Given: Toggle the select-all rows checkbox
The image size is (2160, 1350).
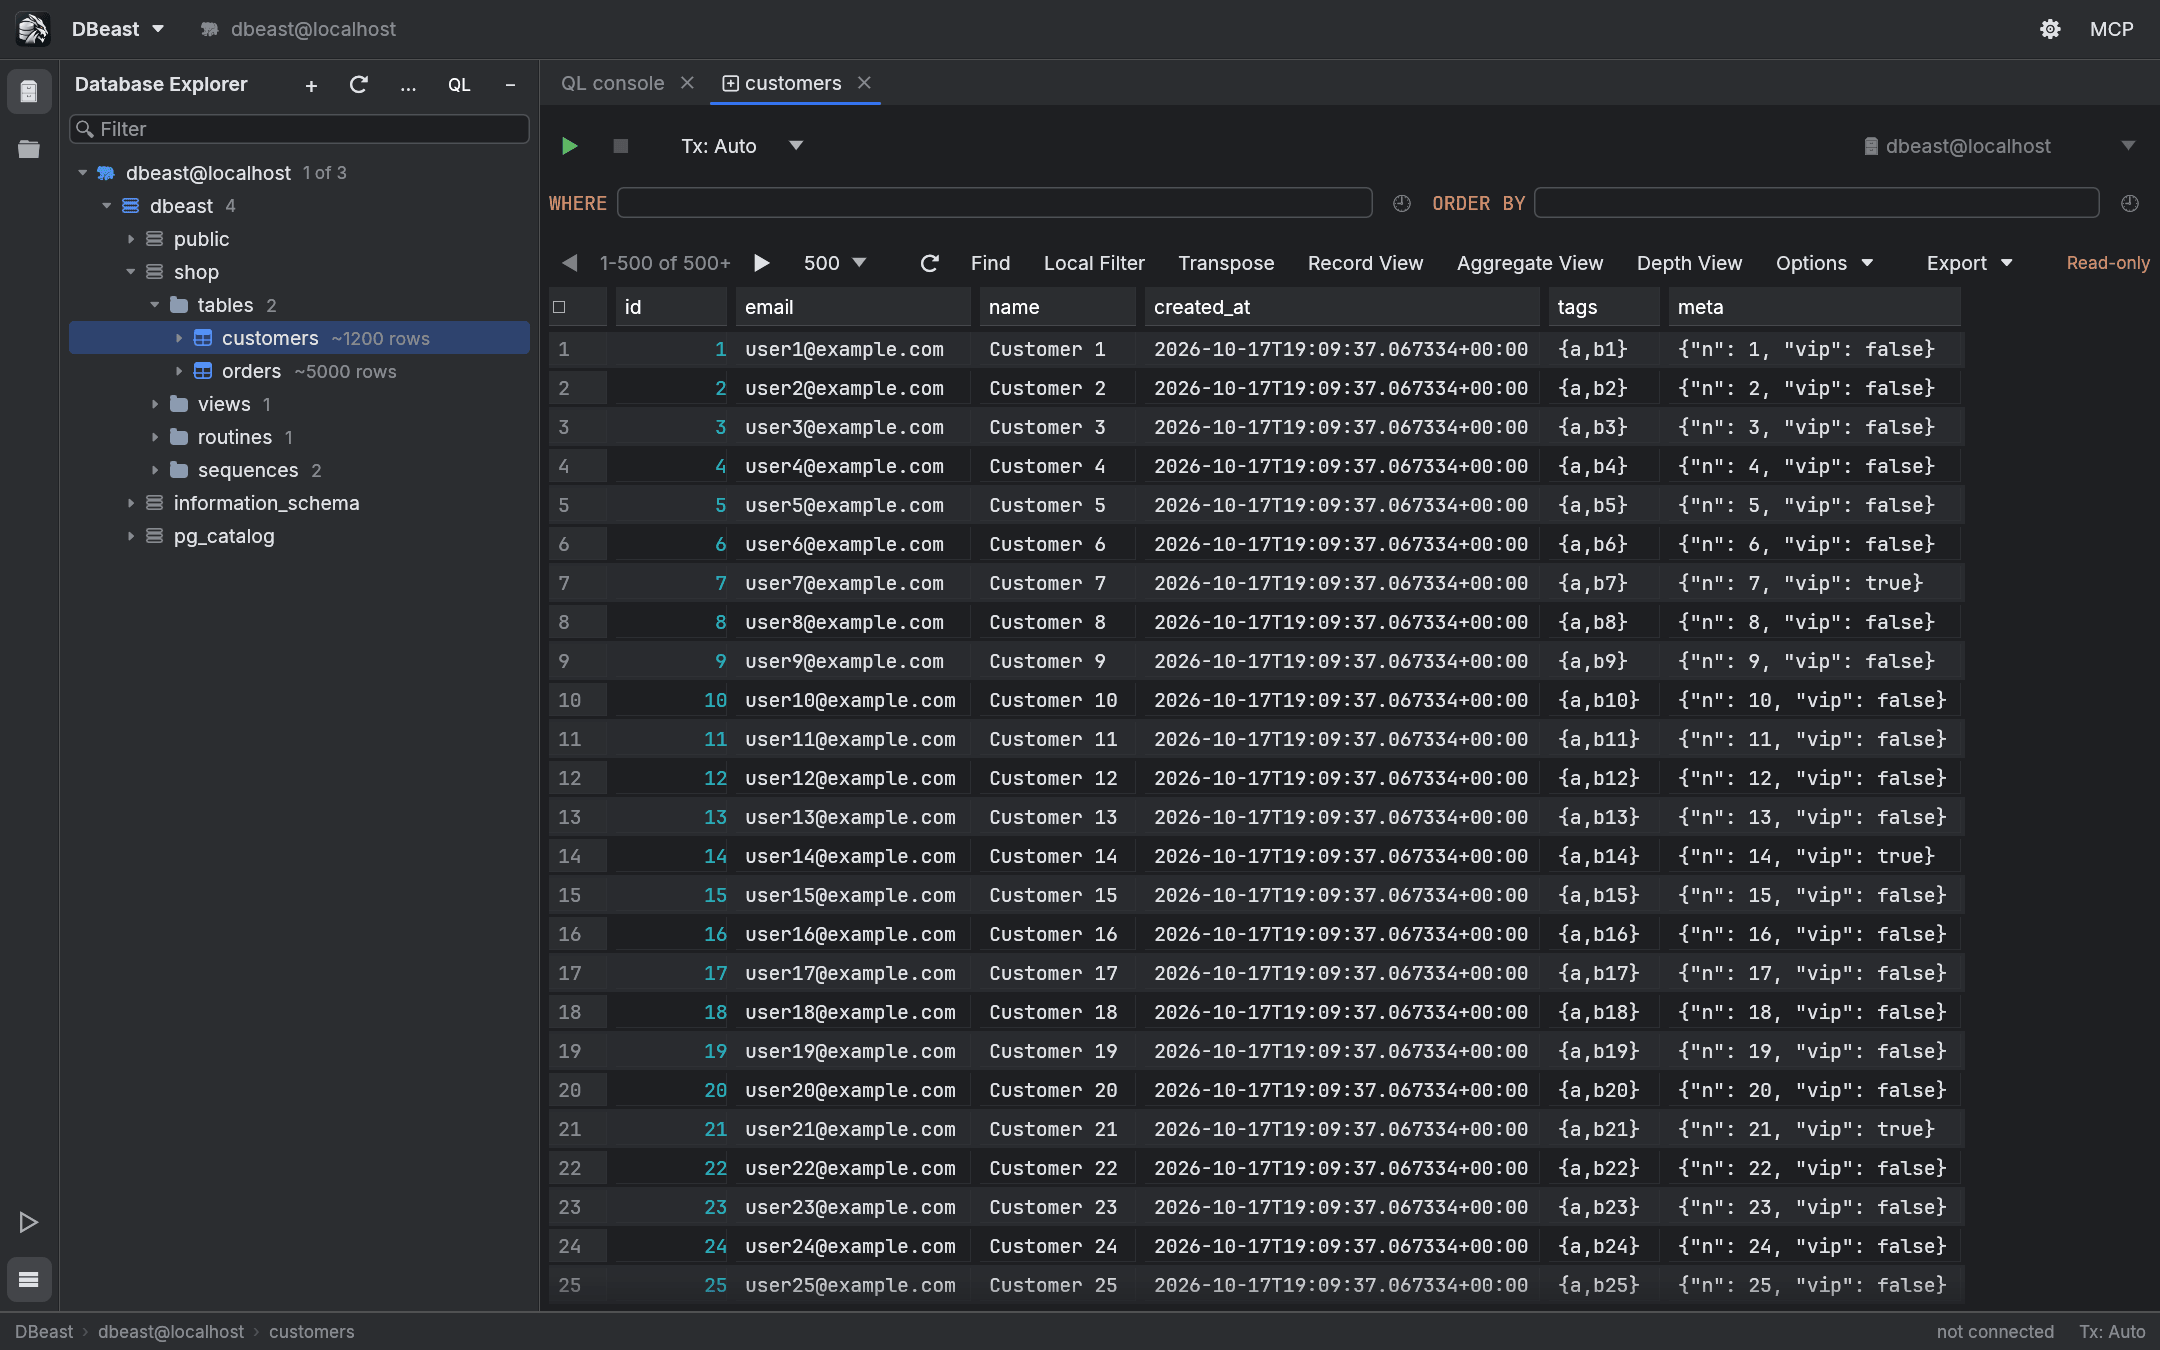Looking at the screenshot, I should pos(559,307).
